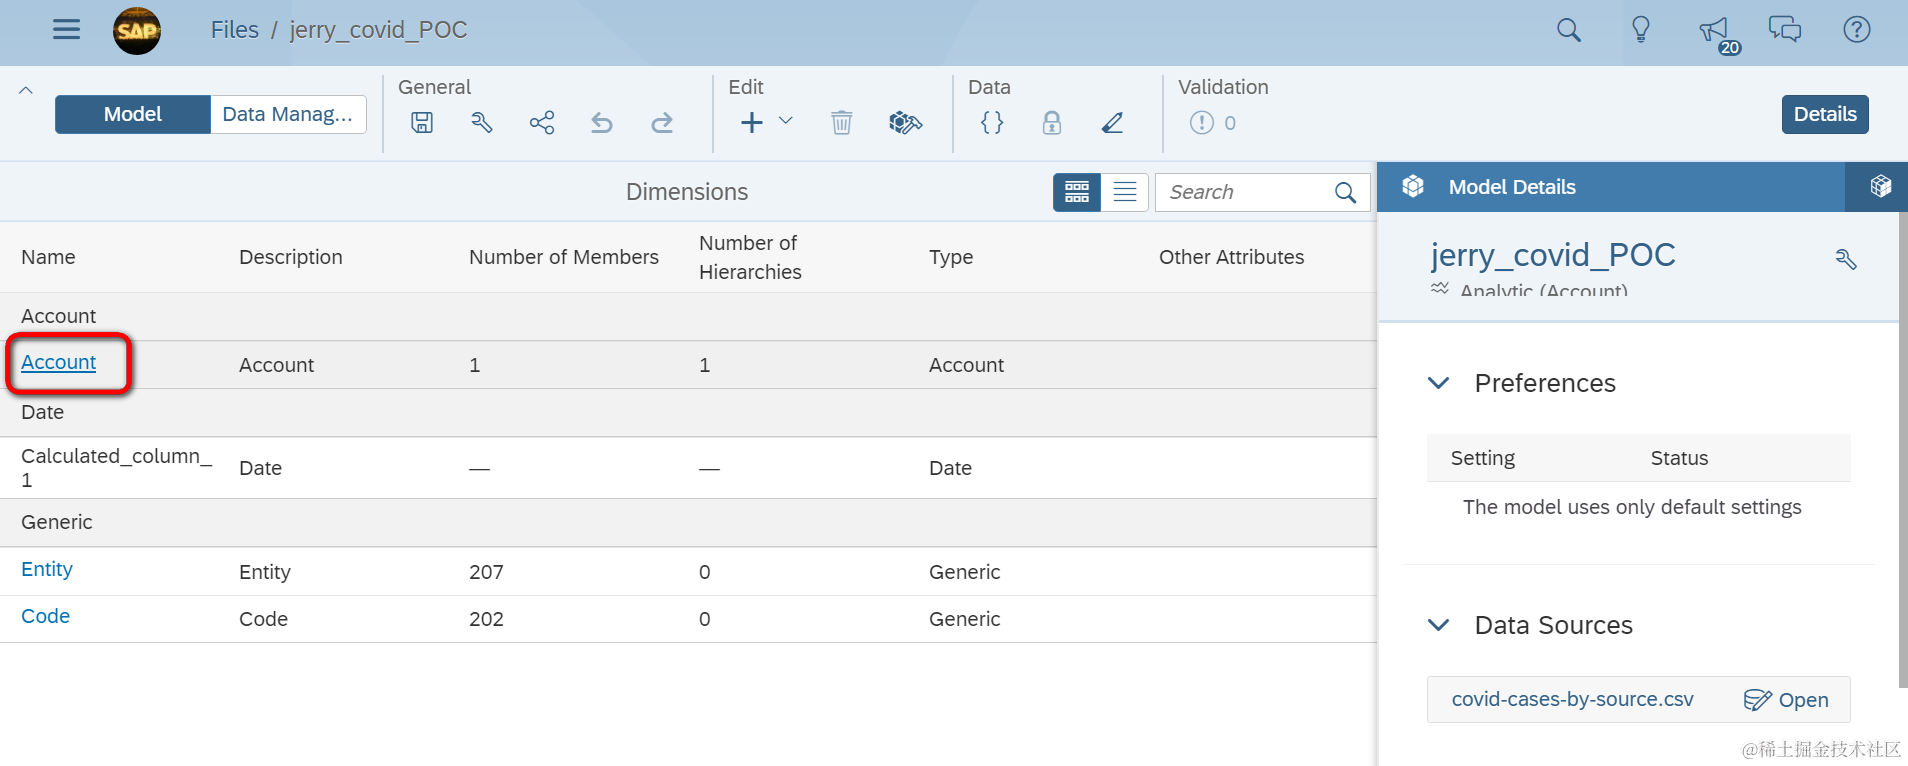This screenshot has width=1908, height=766.
Task: Open model preferences wrench in toolbar
Action: (482, 123)
